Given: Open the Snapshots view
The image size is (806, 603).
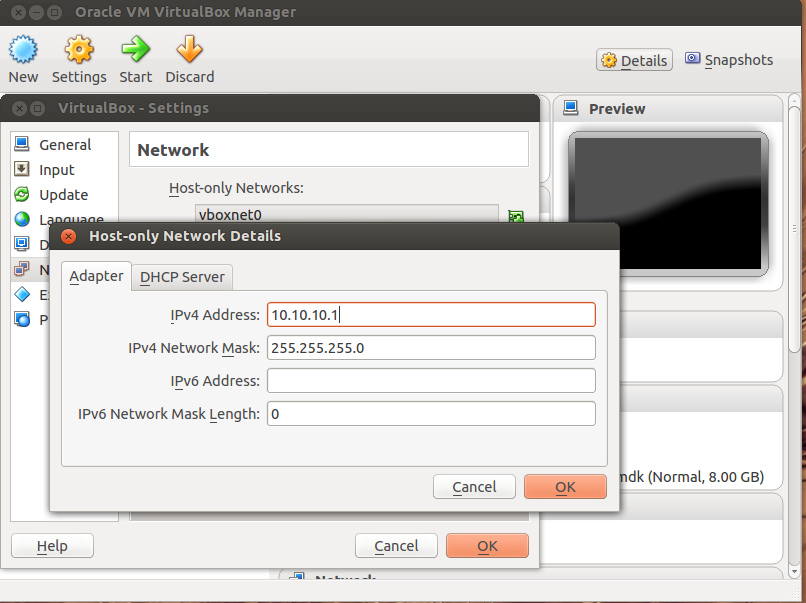Looking at the screenshot, I should tap(729, 60).
